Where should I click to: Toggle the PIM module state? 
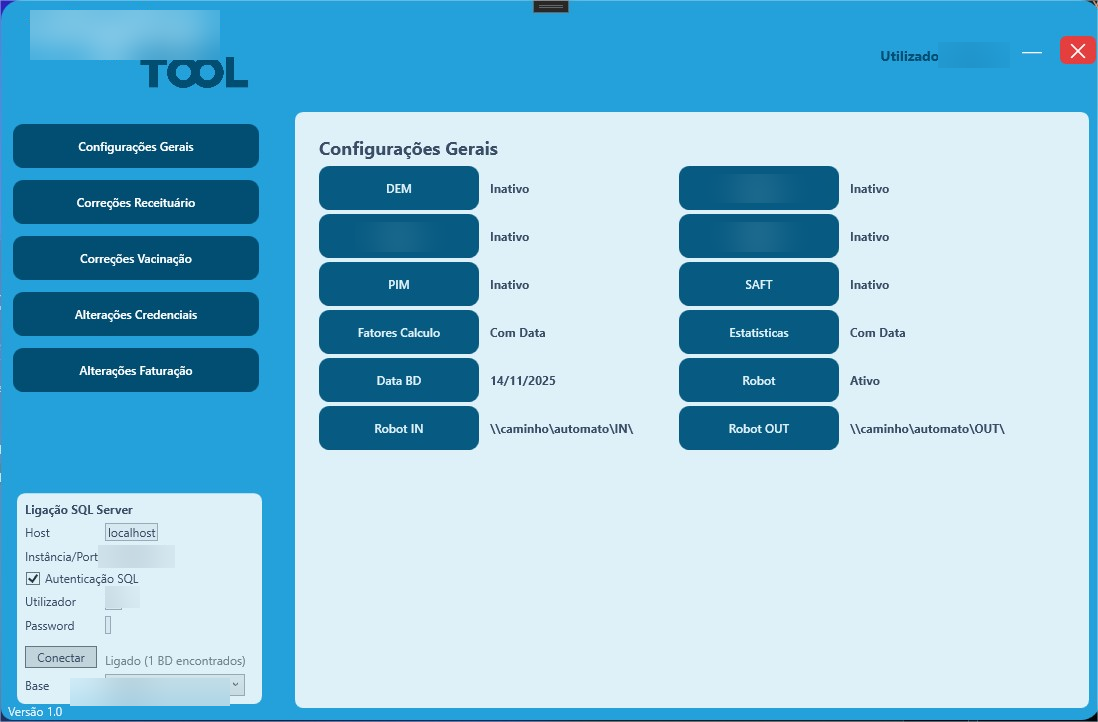[398, 284]
